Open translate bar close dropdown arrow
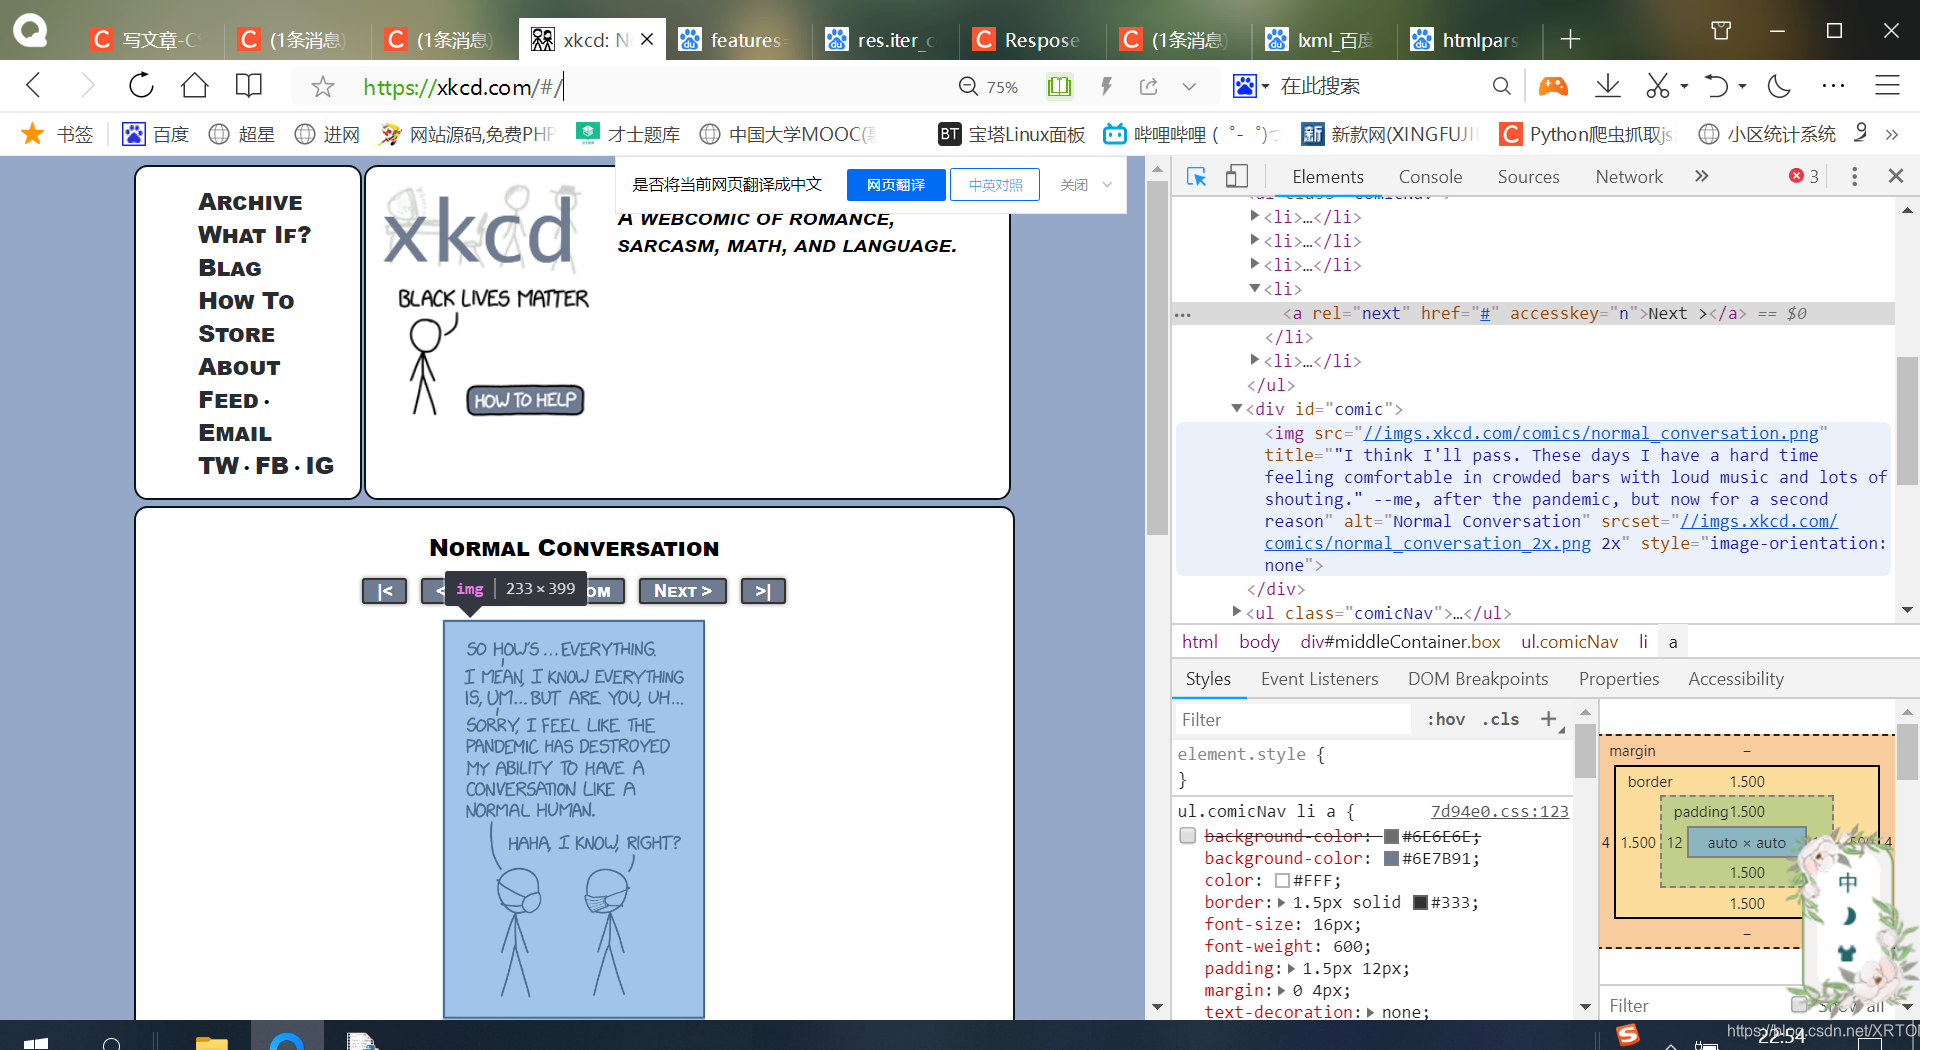The height and width of the screenshot is (1050, 1950). coord(1107,184)
